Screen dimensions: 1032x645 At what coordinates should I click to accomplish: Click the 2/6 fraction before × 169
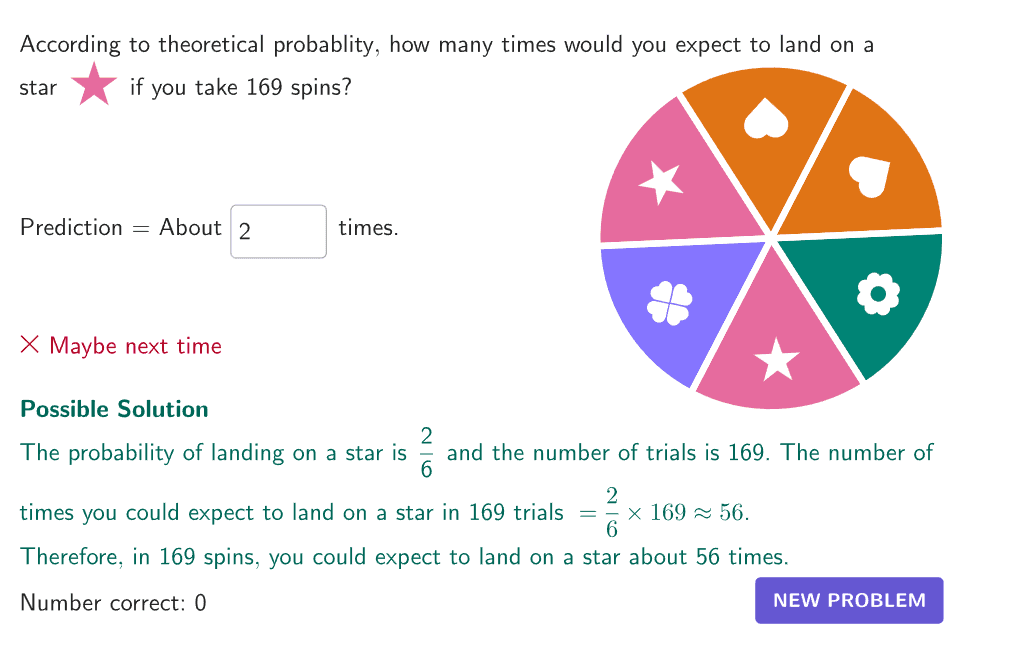611,513
